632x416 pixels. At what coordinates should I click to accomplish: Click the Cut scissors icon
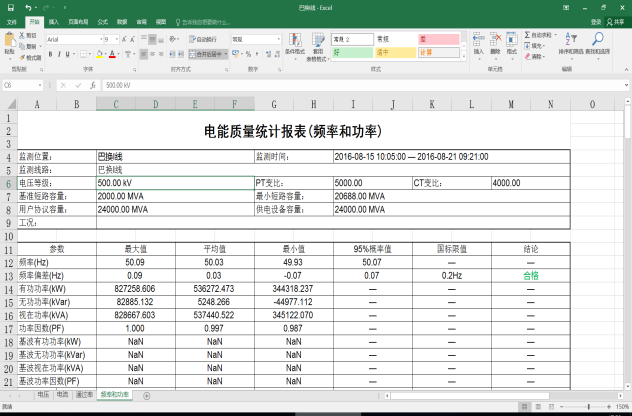(22, 35)
